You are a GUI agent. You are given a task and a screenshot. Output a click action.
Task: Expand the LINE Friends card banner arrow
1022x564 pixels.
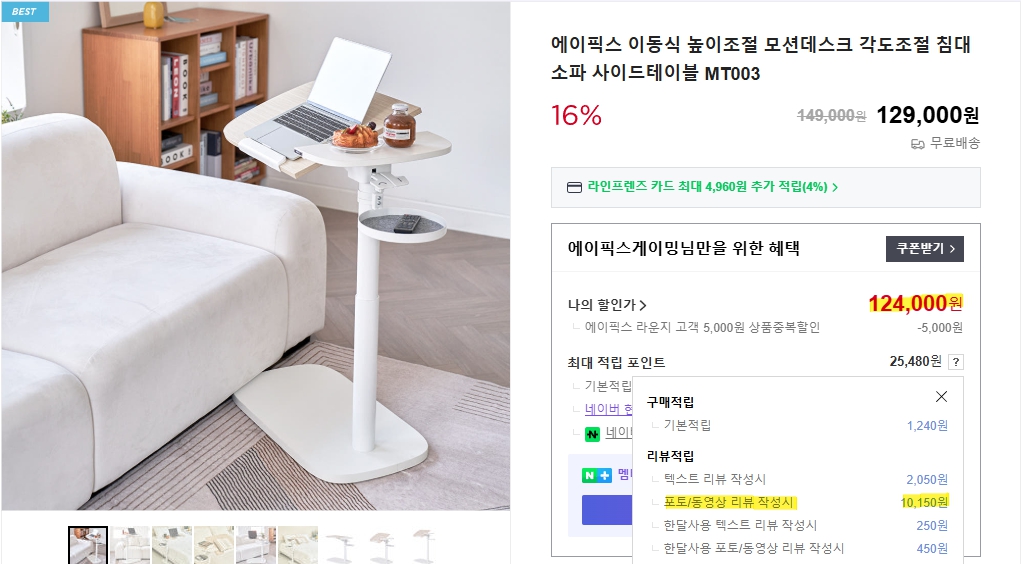point(835,188)
